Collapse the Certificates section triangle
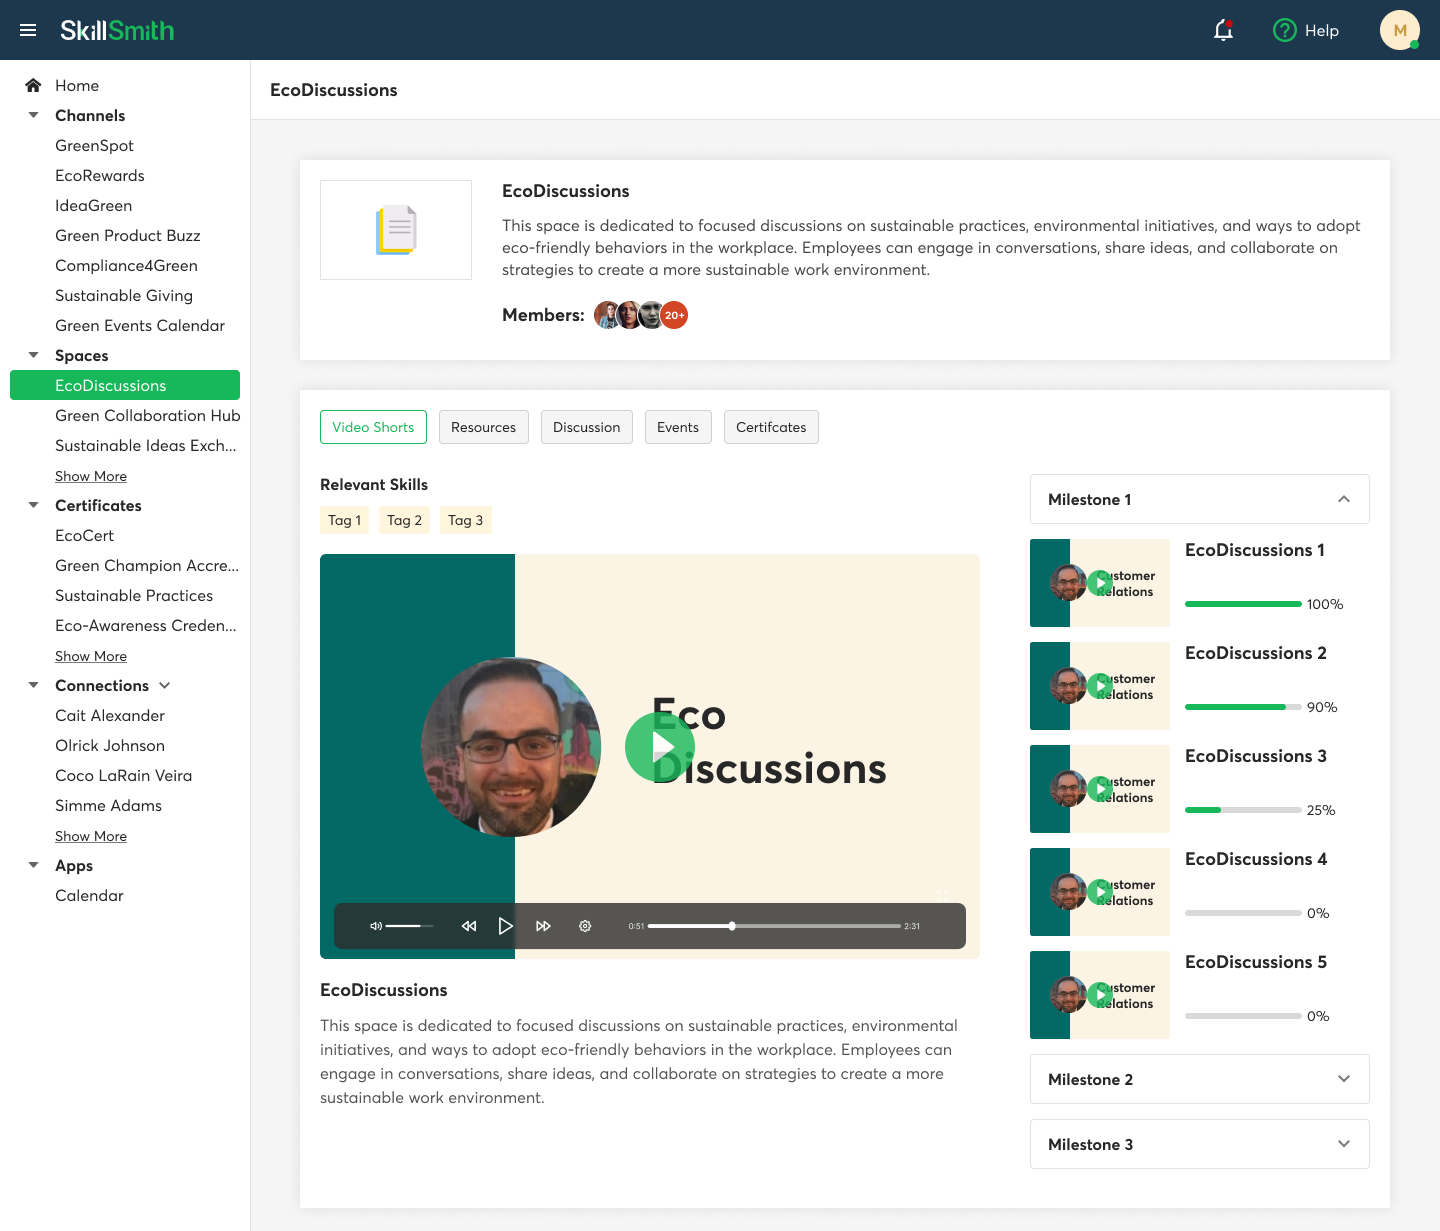The image size is (1440, 1231). 33,505
